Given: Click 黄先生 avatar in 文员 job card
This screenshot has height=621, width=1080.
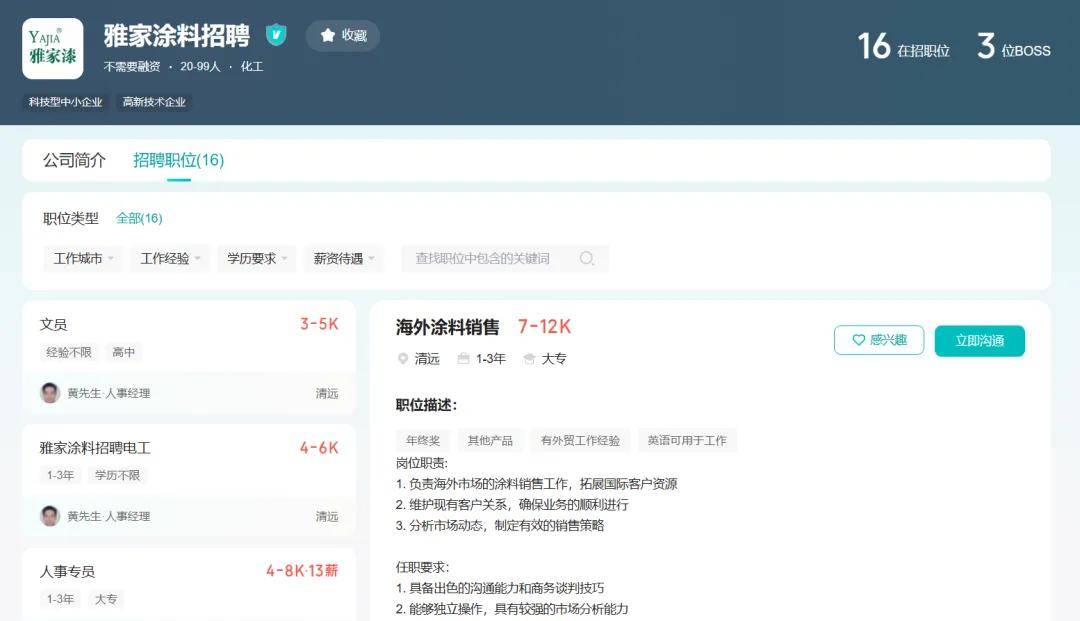Looking at the screenshot, I should click(50, 393).
